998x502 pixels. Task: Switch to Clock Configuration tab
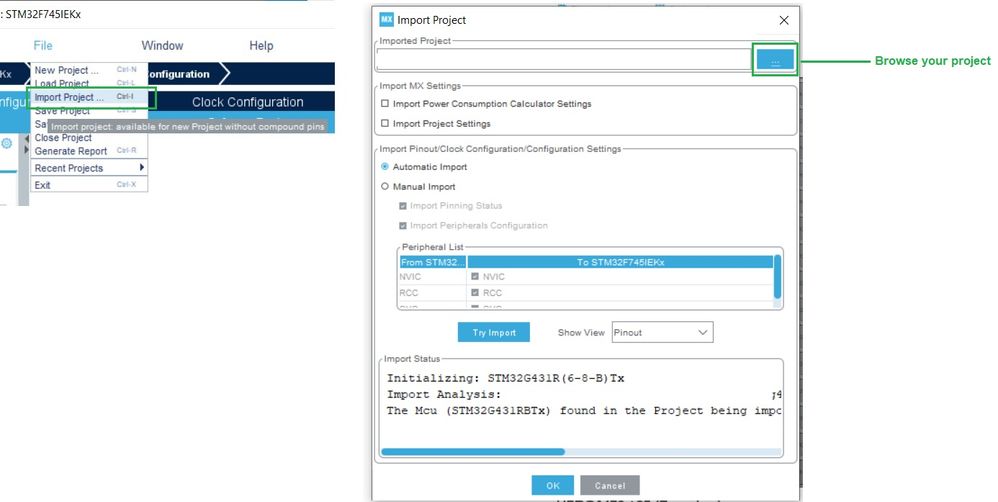point(248,102)
